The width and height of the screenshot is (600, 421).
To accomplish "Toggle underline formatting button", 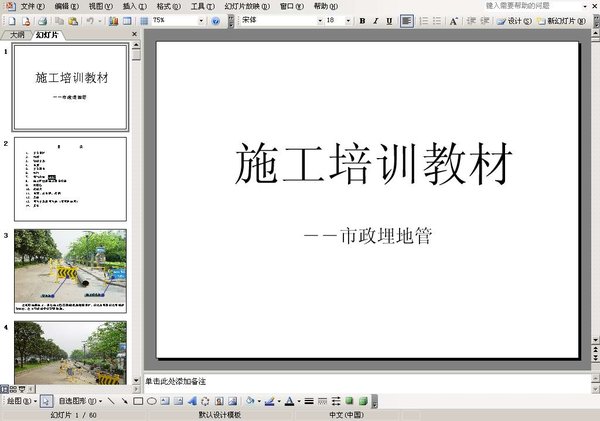I will coord(388,20).
